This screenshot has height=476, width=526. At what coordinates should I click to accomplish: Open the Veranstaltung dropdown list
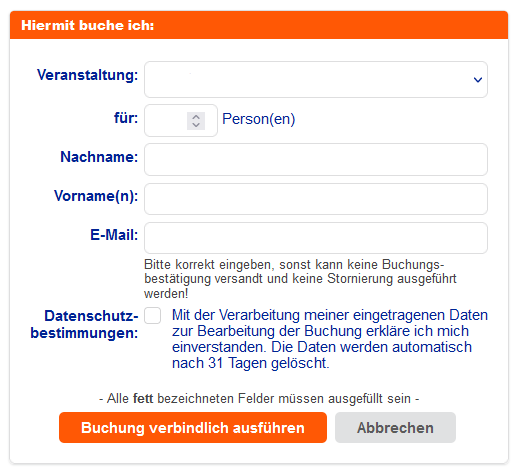[x=316, y=80]
